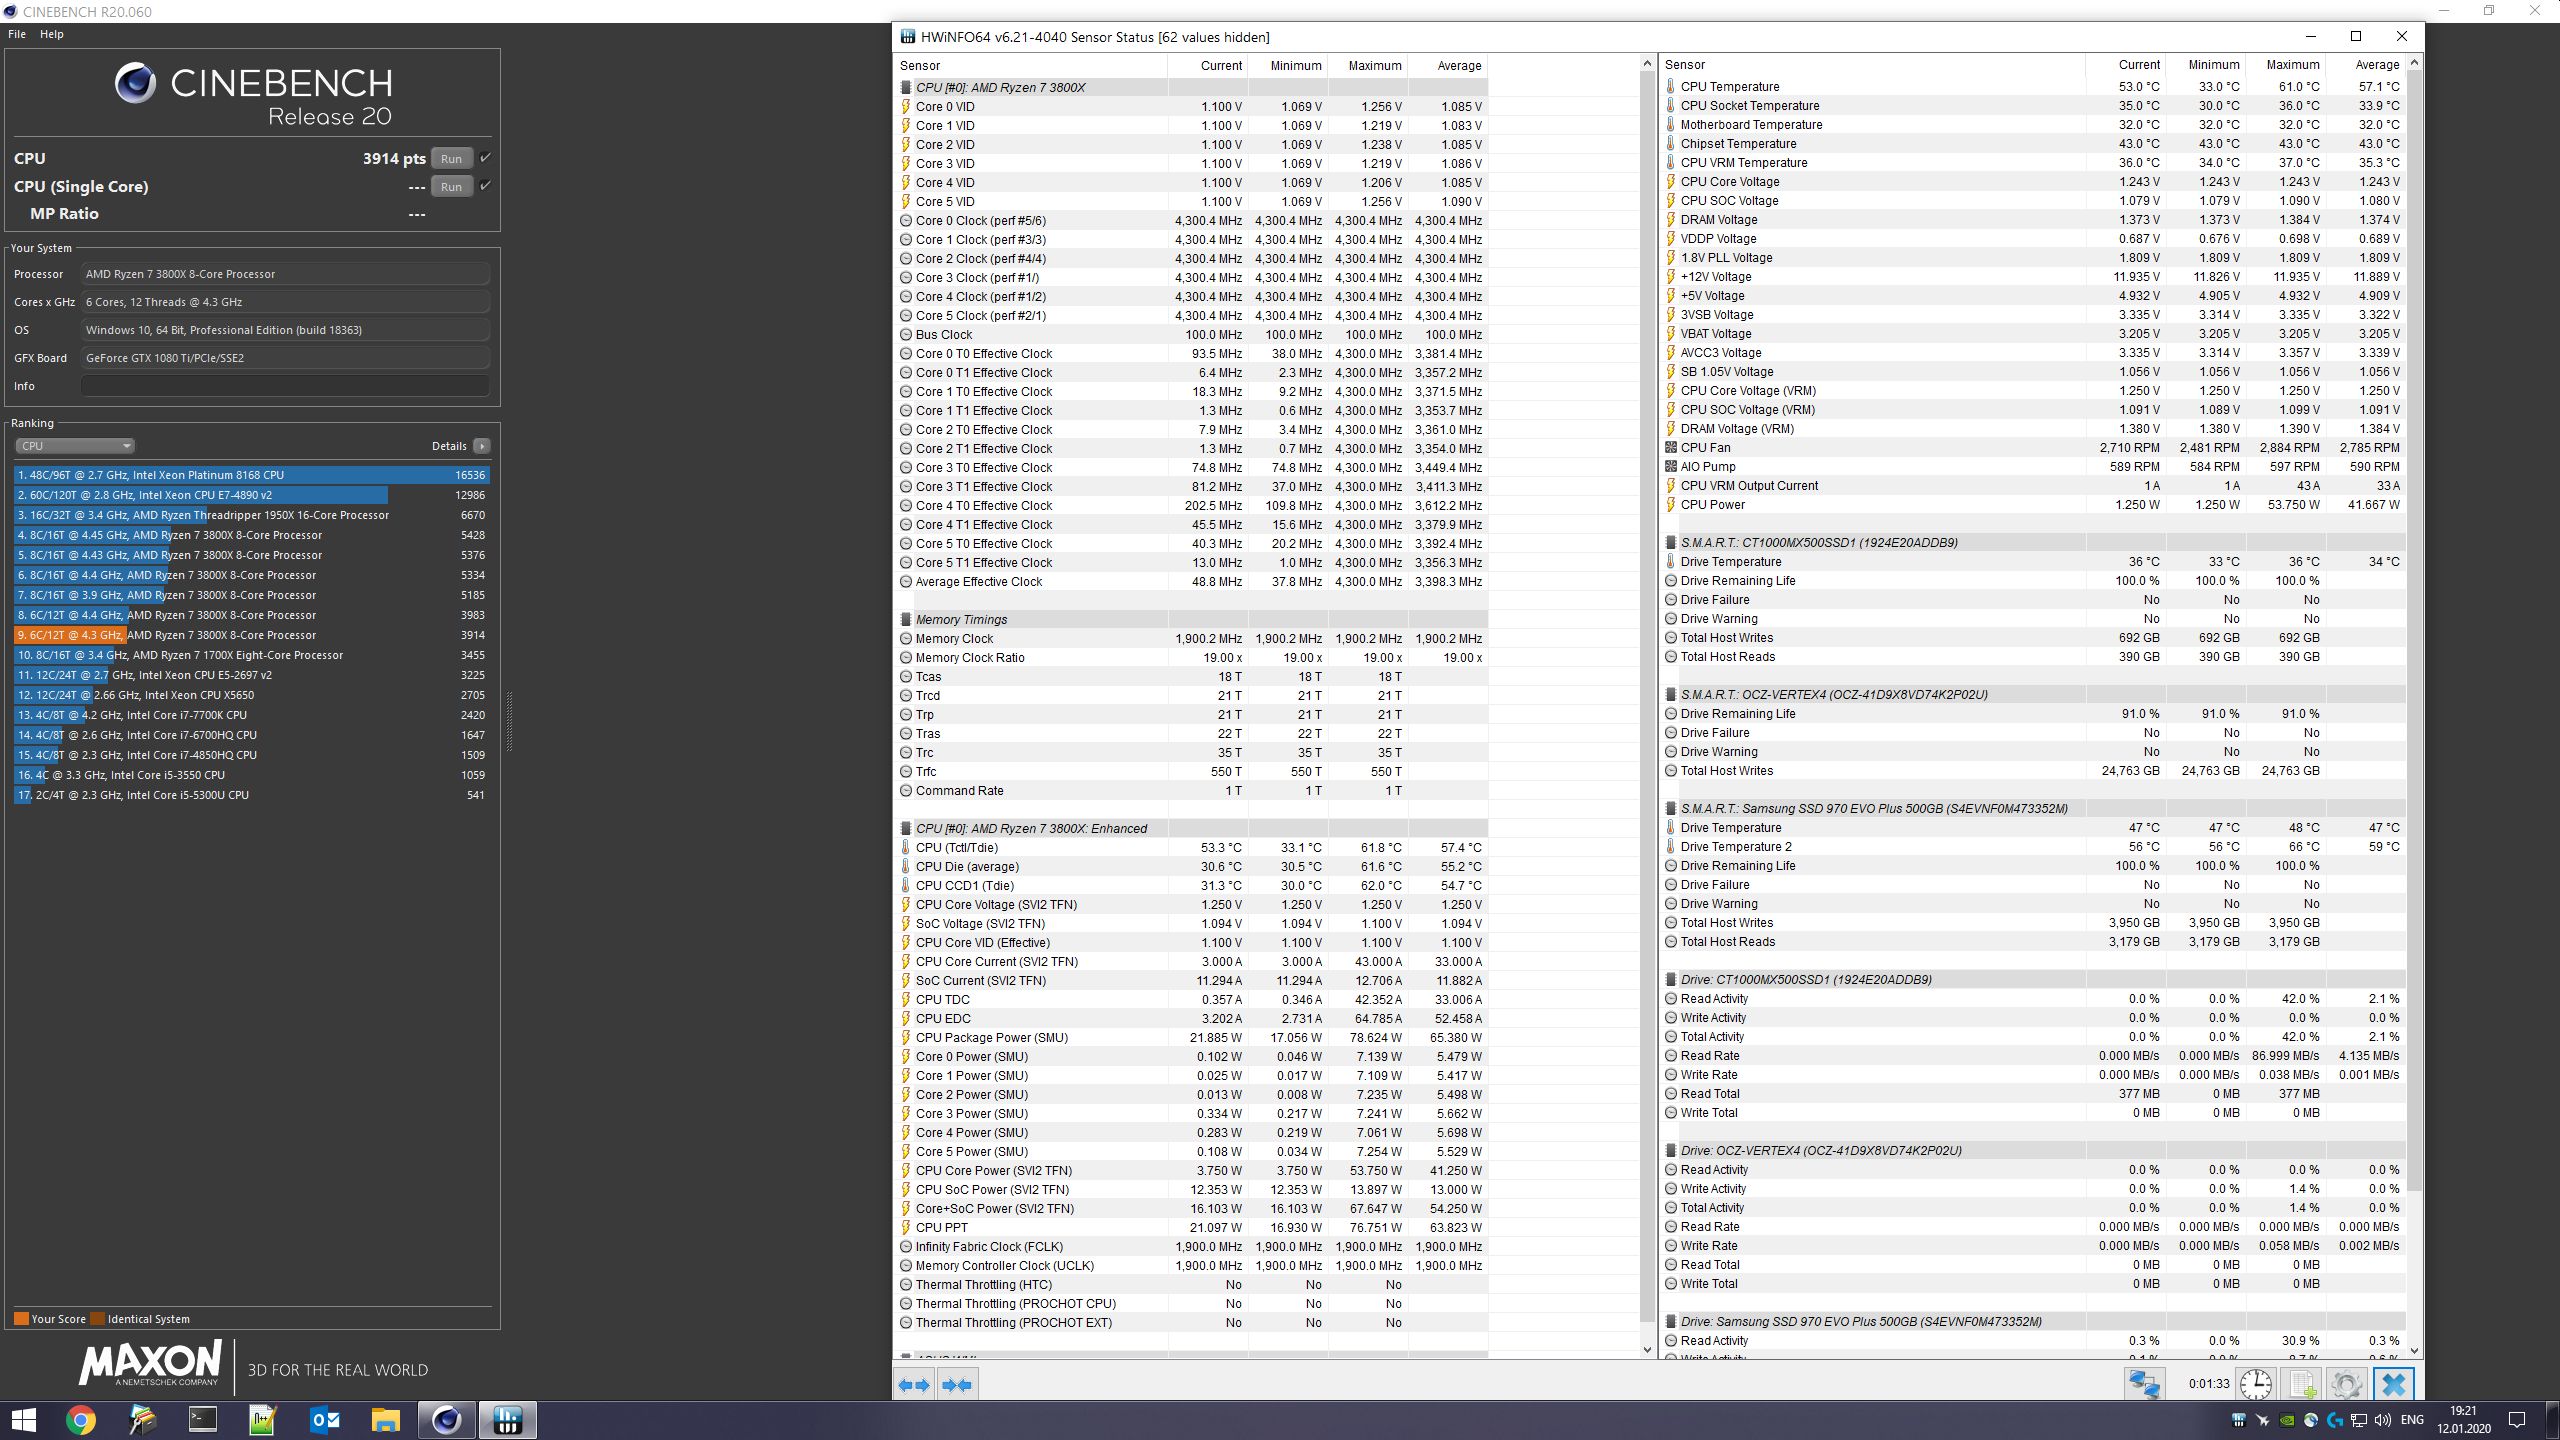2560x1440 pixels.
Task: Click the shrink columns blue arrows icon
Action: pos(957,1385)
